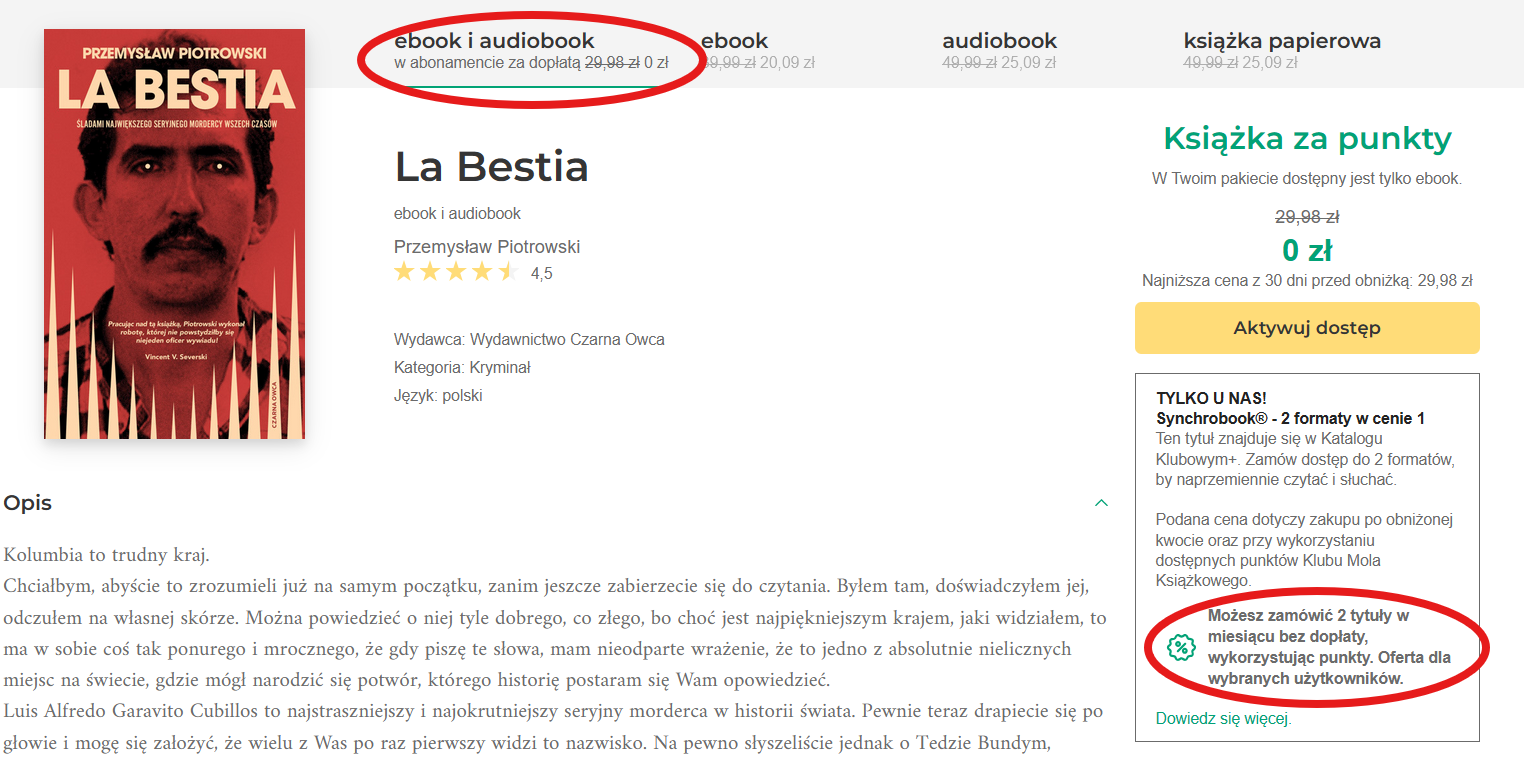Collapse the Opis section with the chevron
The height and width of the screenshot is (763, 1524).
(x=1101, y=503)
